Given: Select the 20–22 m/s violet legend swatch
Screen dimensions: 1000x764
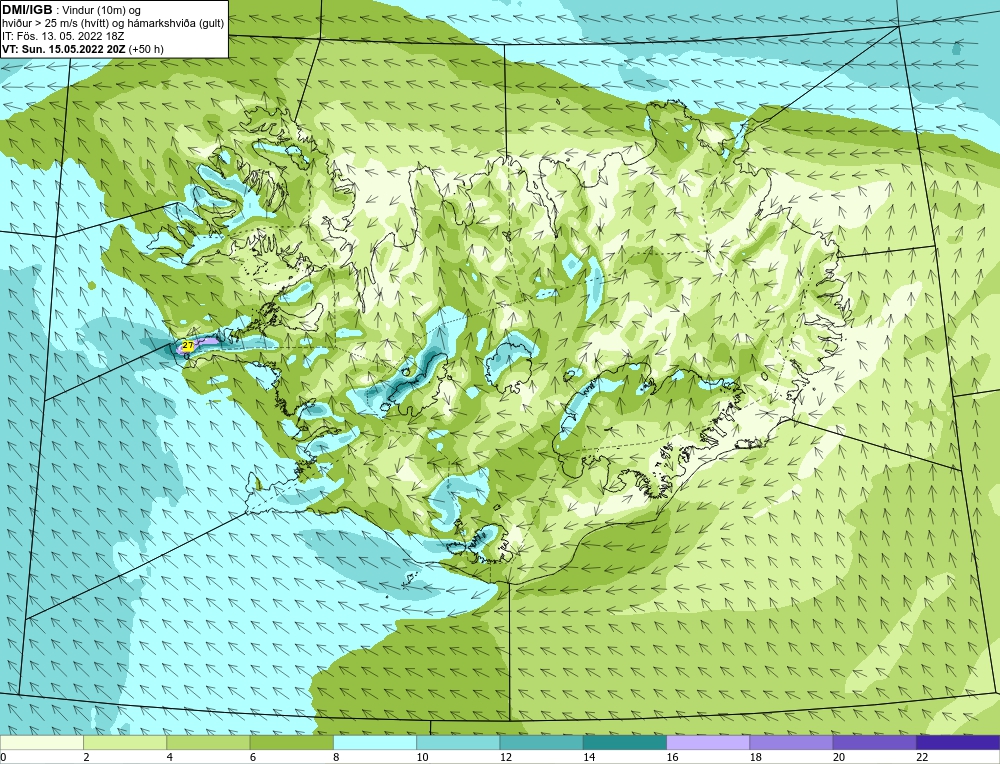Looking at the screenshot, I should (x=874, y=742).
